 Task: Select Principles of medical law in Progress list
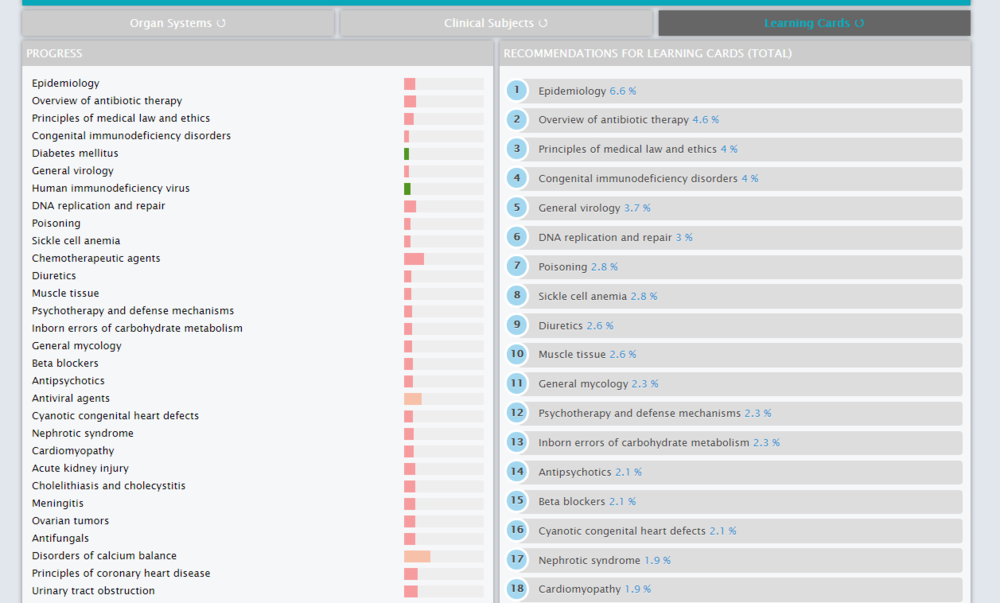click(x=121, y=118)
